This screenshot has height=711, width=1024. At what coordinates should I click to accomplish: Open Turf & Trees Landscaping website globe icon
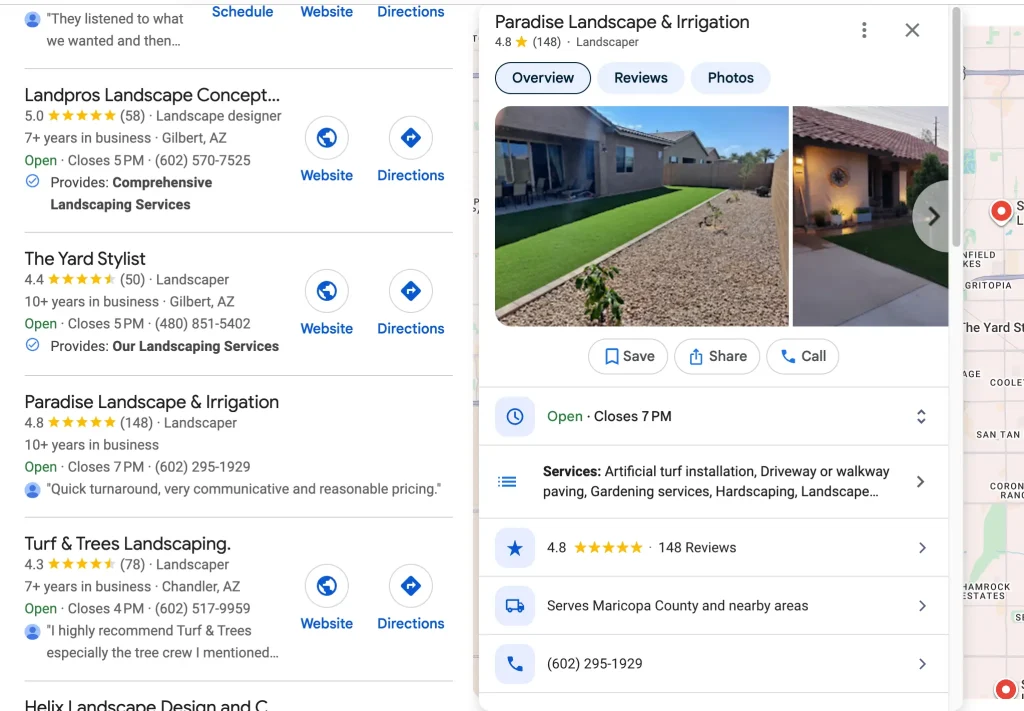click(x=327, y=586)
